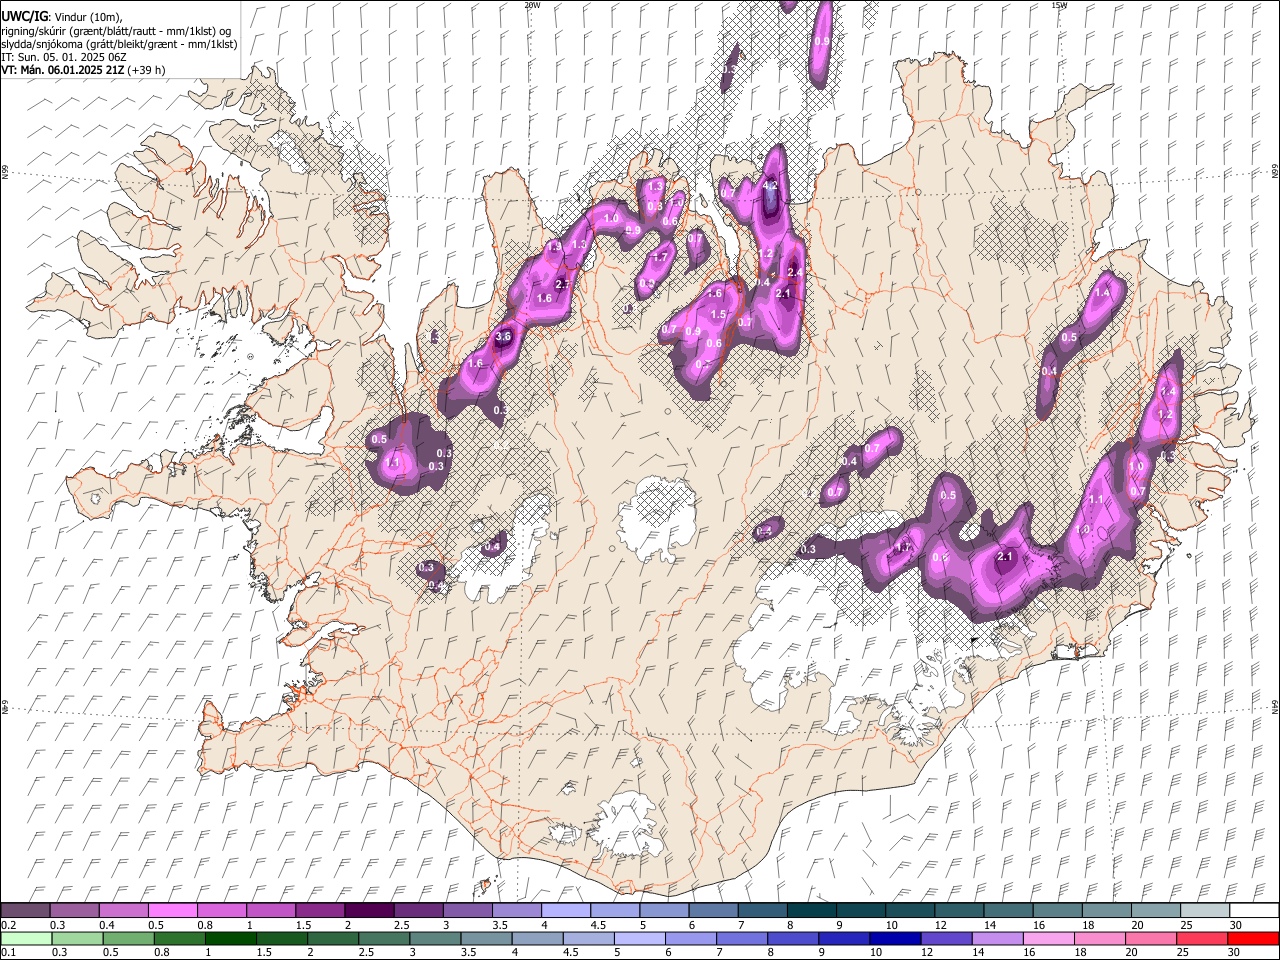
Task: Select the 16–18 light pink rain swatch
Action: tap(1049, 938)
